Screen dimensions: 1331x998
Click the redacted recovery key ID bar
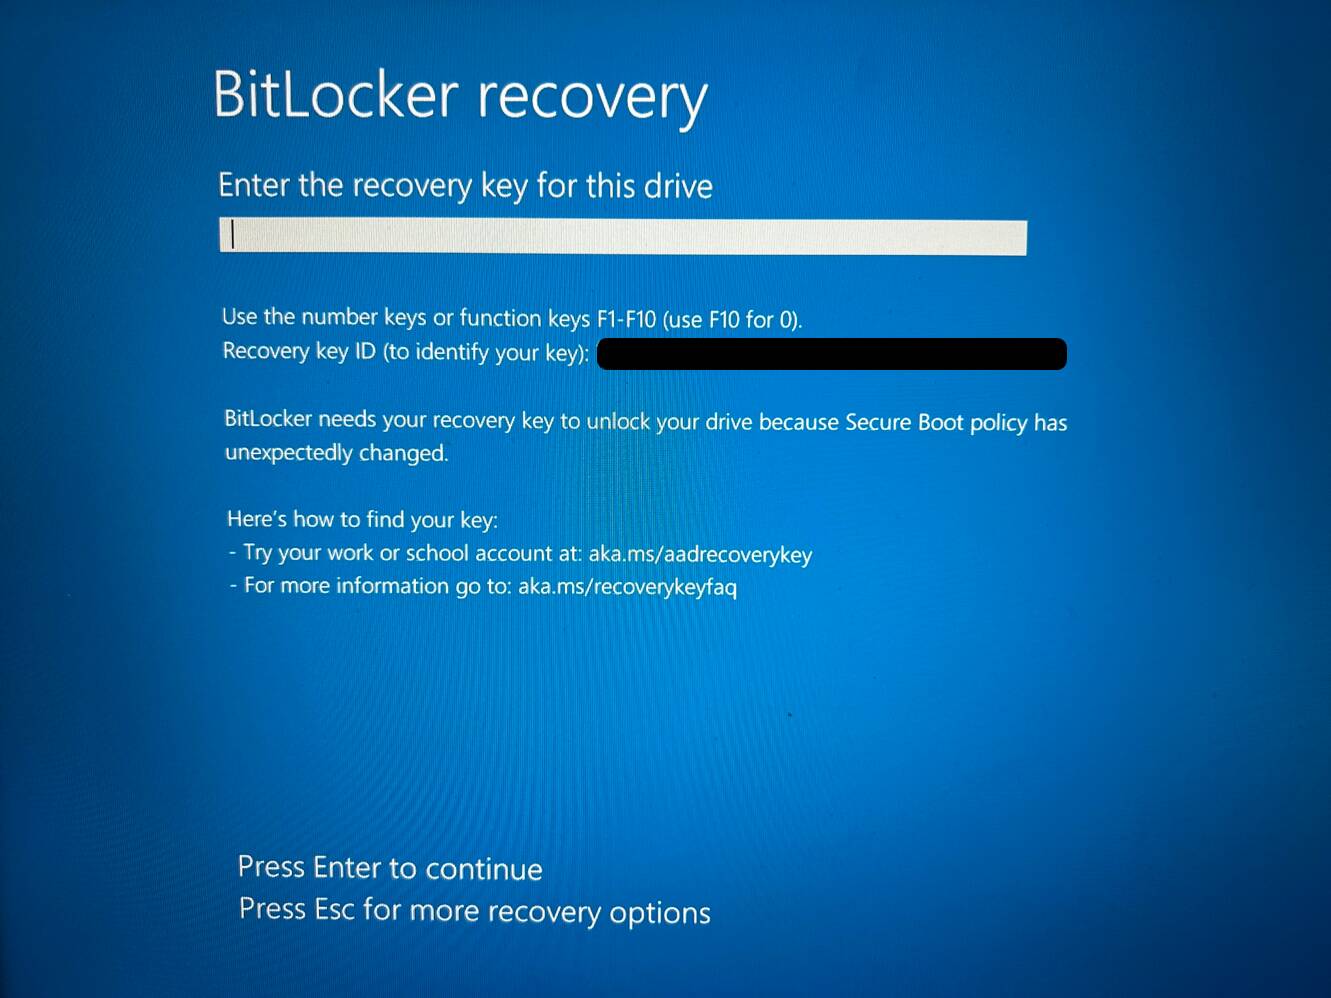pos(832,354)
